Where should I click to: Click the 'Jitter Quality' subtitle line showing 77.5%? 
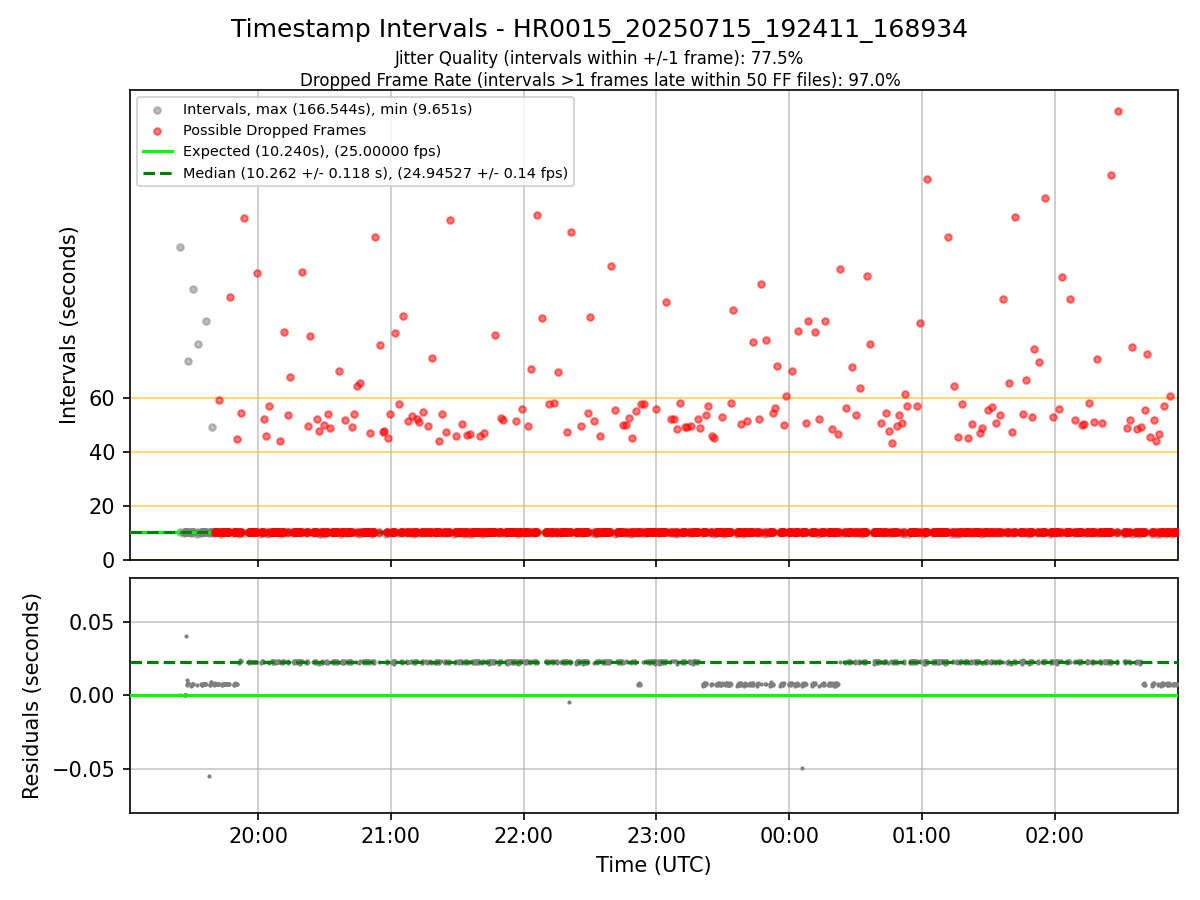[x=599, y=59]
